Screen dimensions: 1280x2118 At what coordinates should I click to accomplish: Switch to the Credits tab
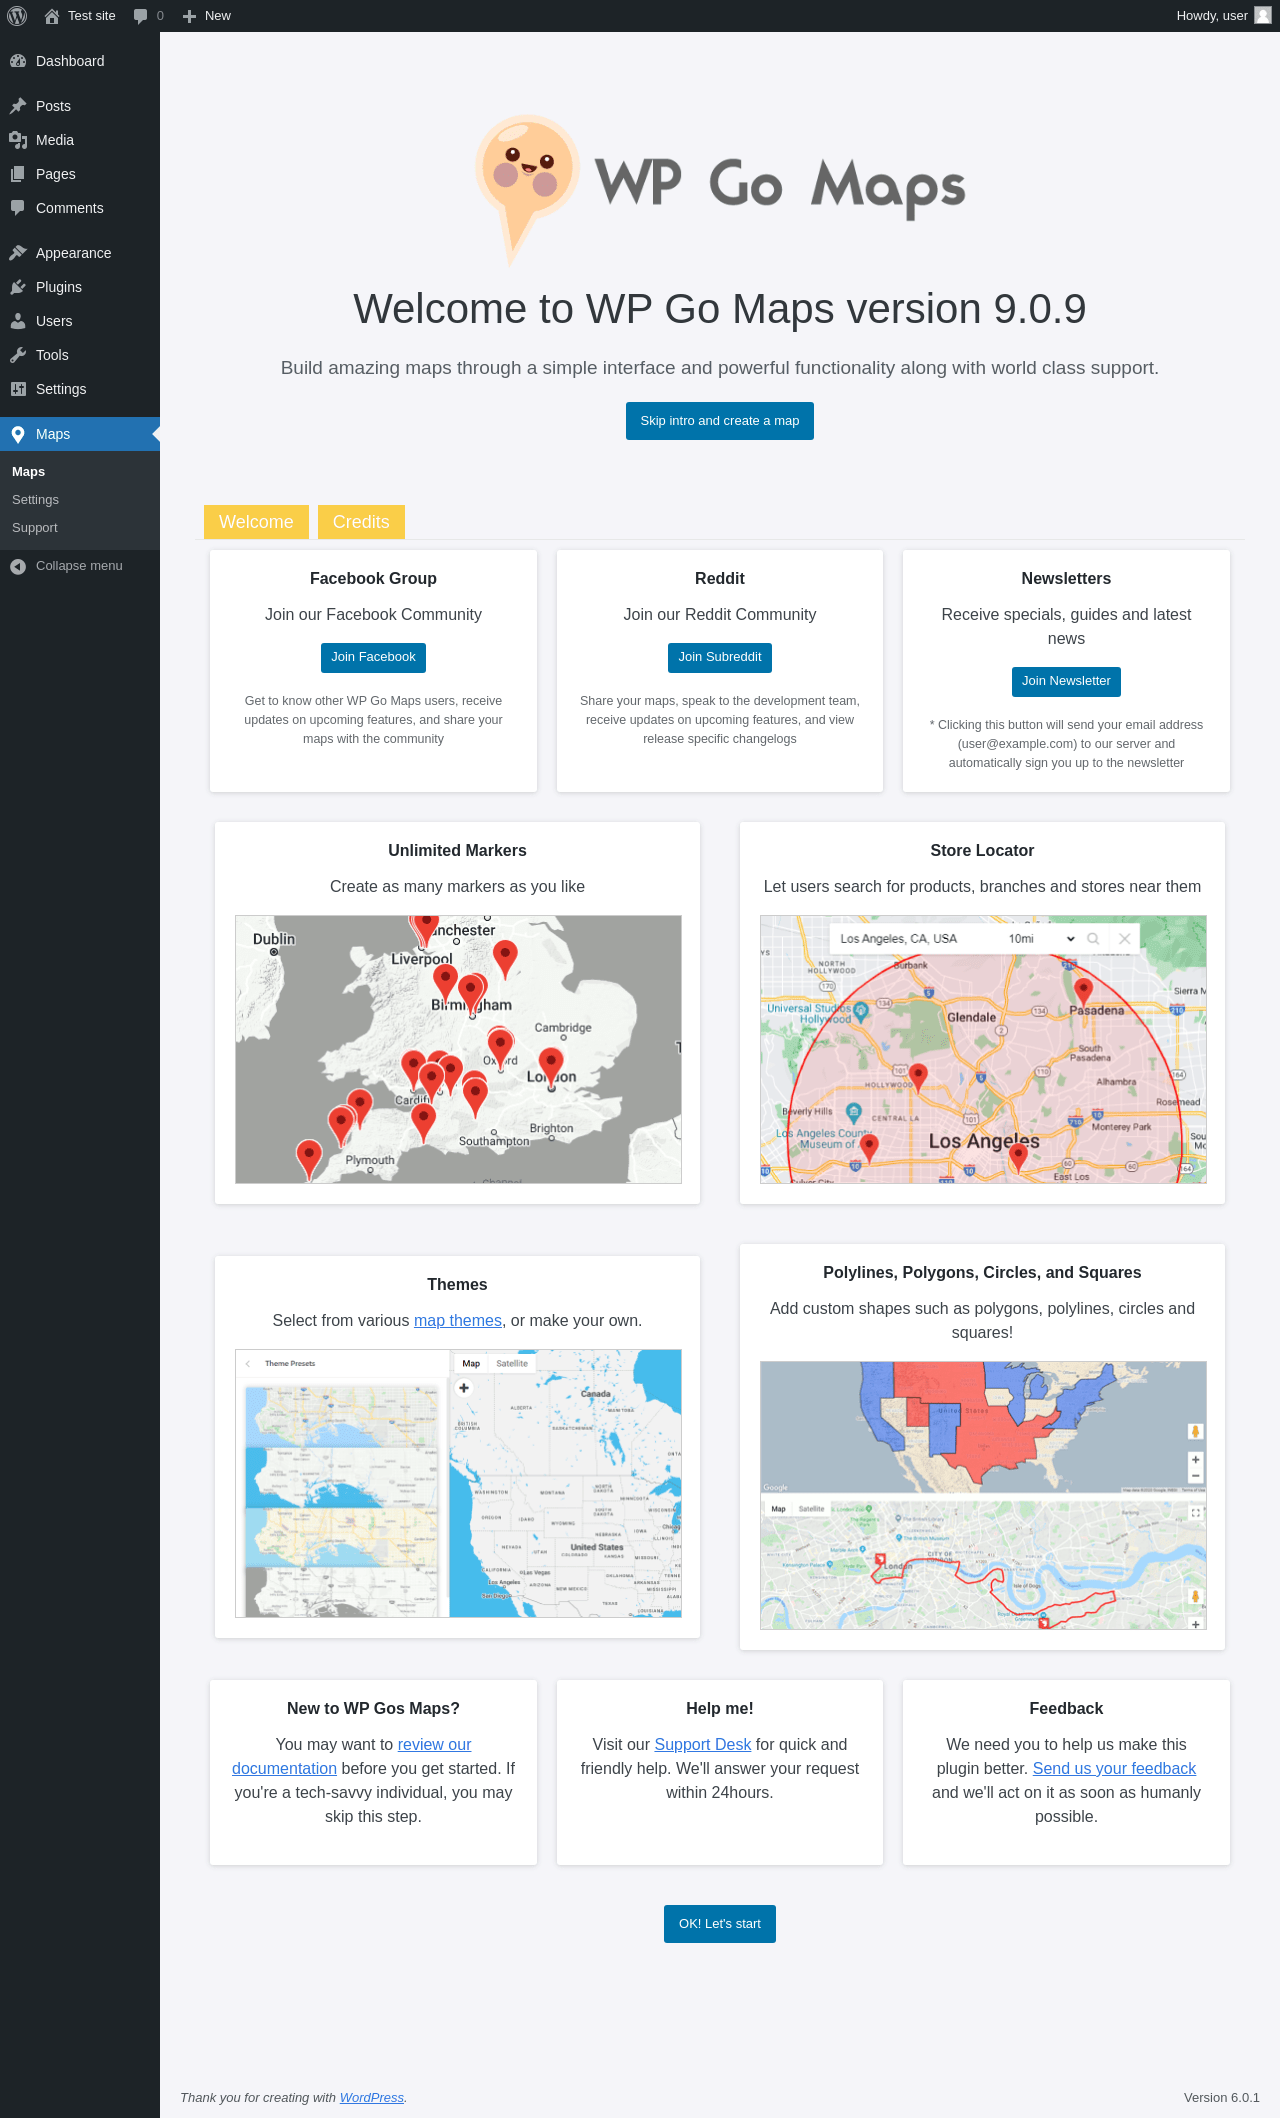(361, 522)
